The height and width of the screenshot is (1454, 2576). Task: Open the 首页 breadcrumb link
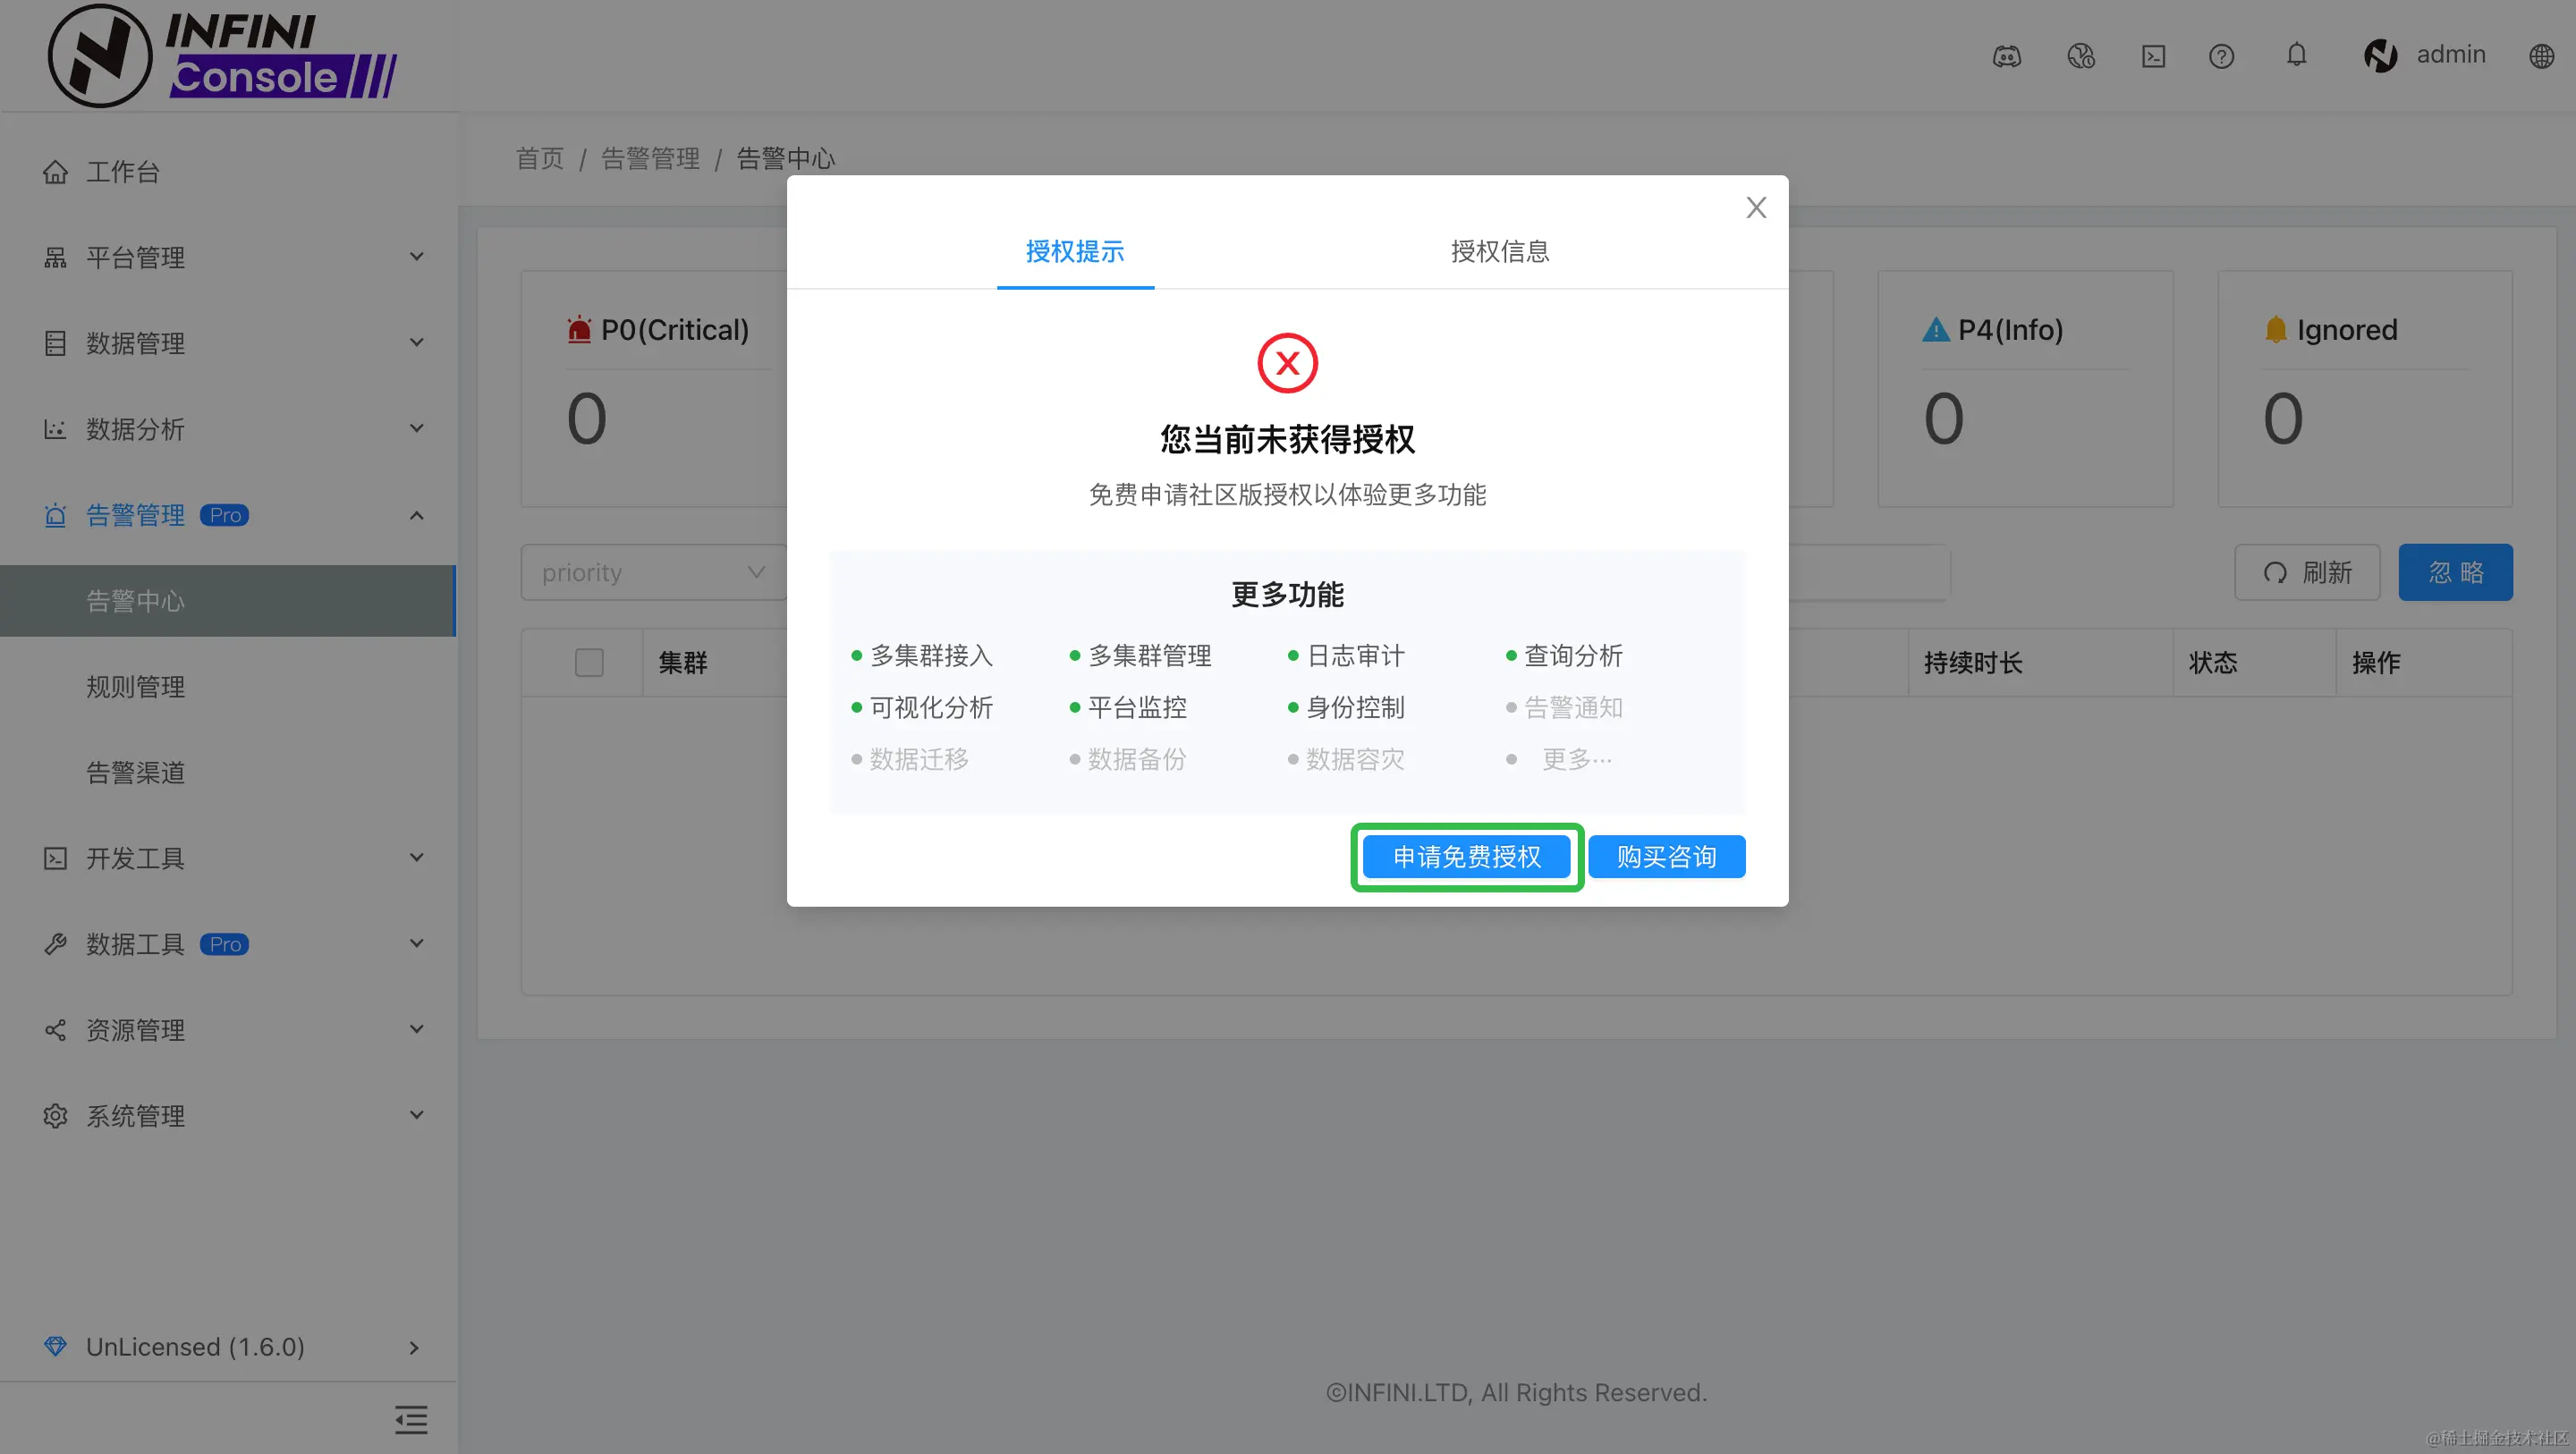point(539,158)
